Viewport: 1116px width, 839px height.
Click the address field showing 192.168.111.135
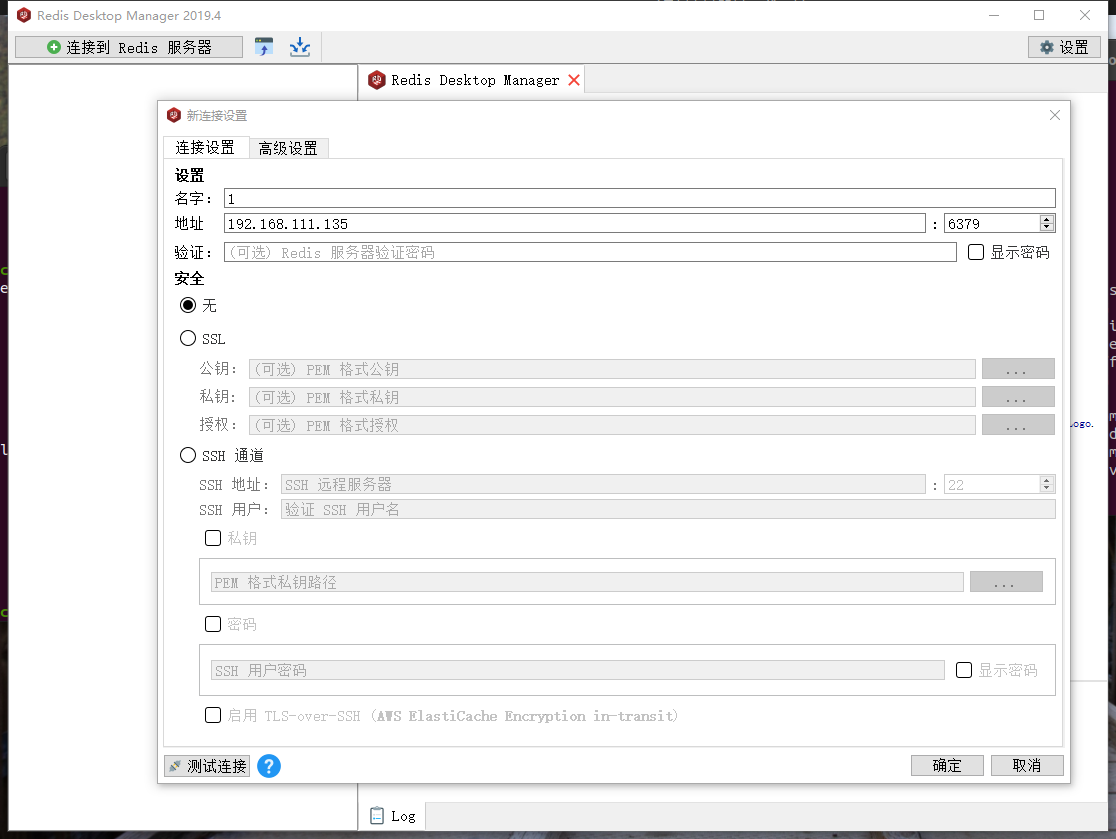[x=574, y=223]
